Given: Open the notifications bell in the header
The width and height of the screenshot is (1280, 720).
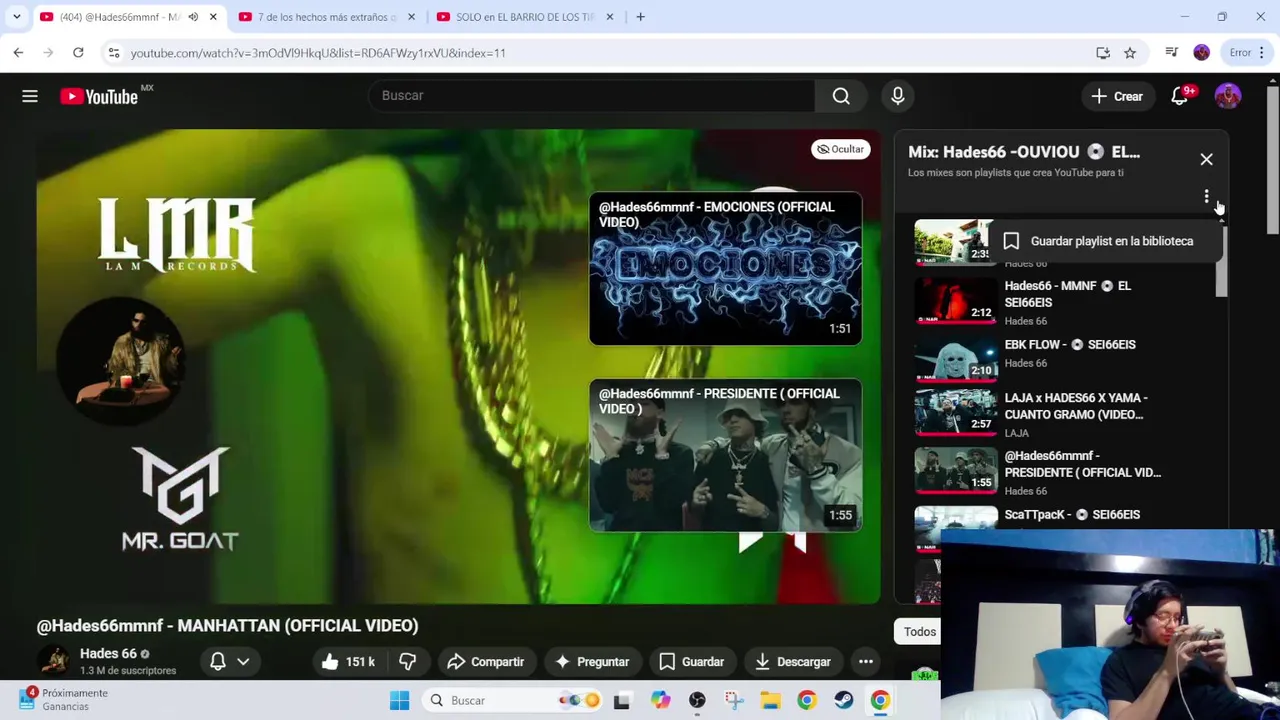Looking at the screenshot, I should 1180,96.
